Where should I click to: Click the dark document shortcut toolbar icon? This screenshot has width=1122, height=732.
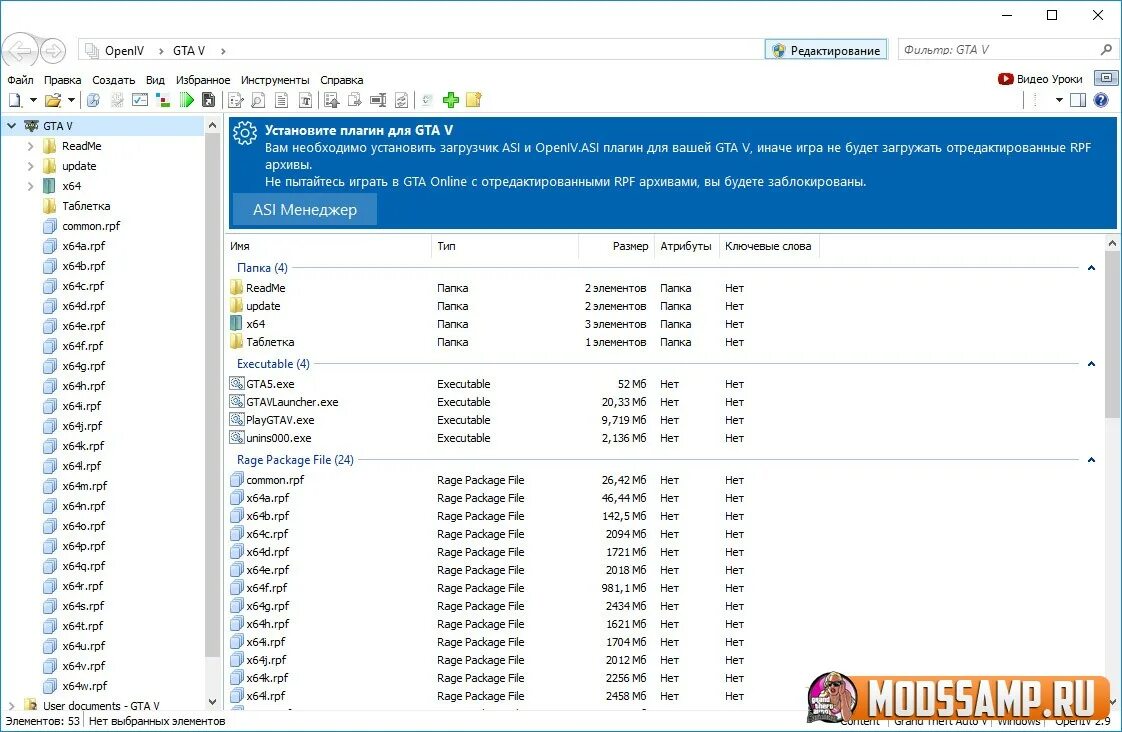pyautogui.click(x=209, y=100)
